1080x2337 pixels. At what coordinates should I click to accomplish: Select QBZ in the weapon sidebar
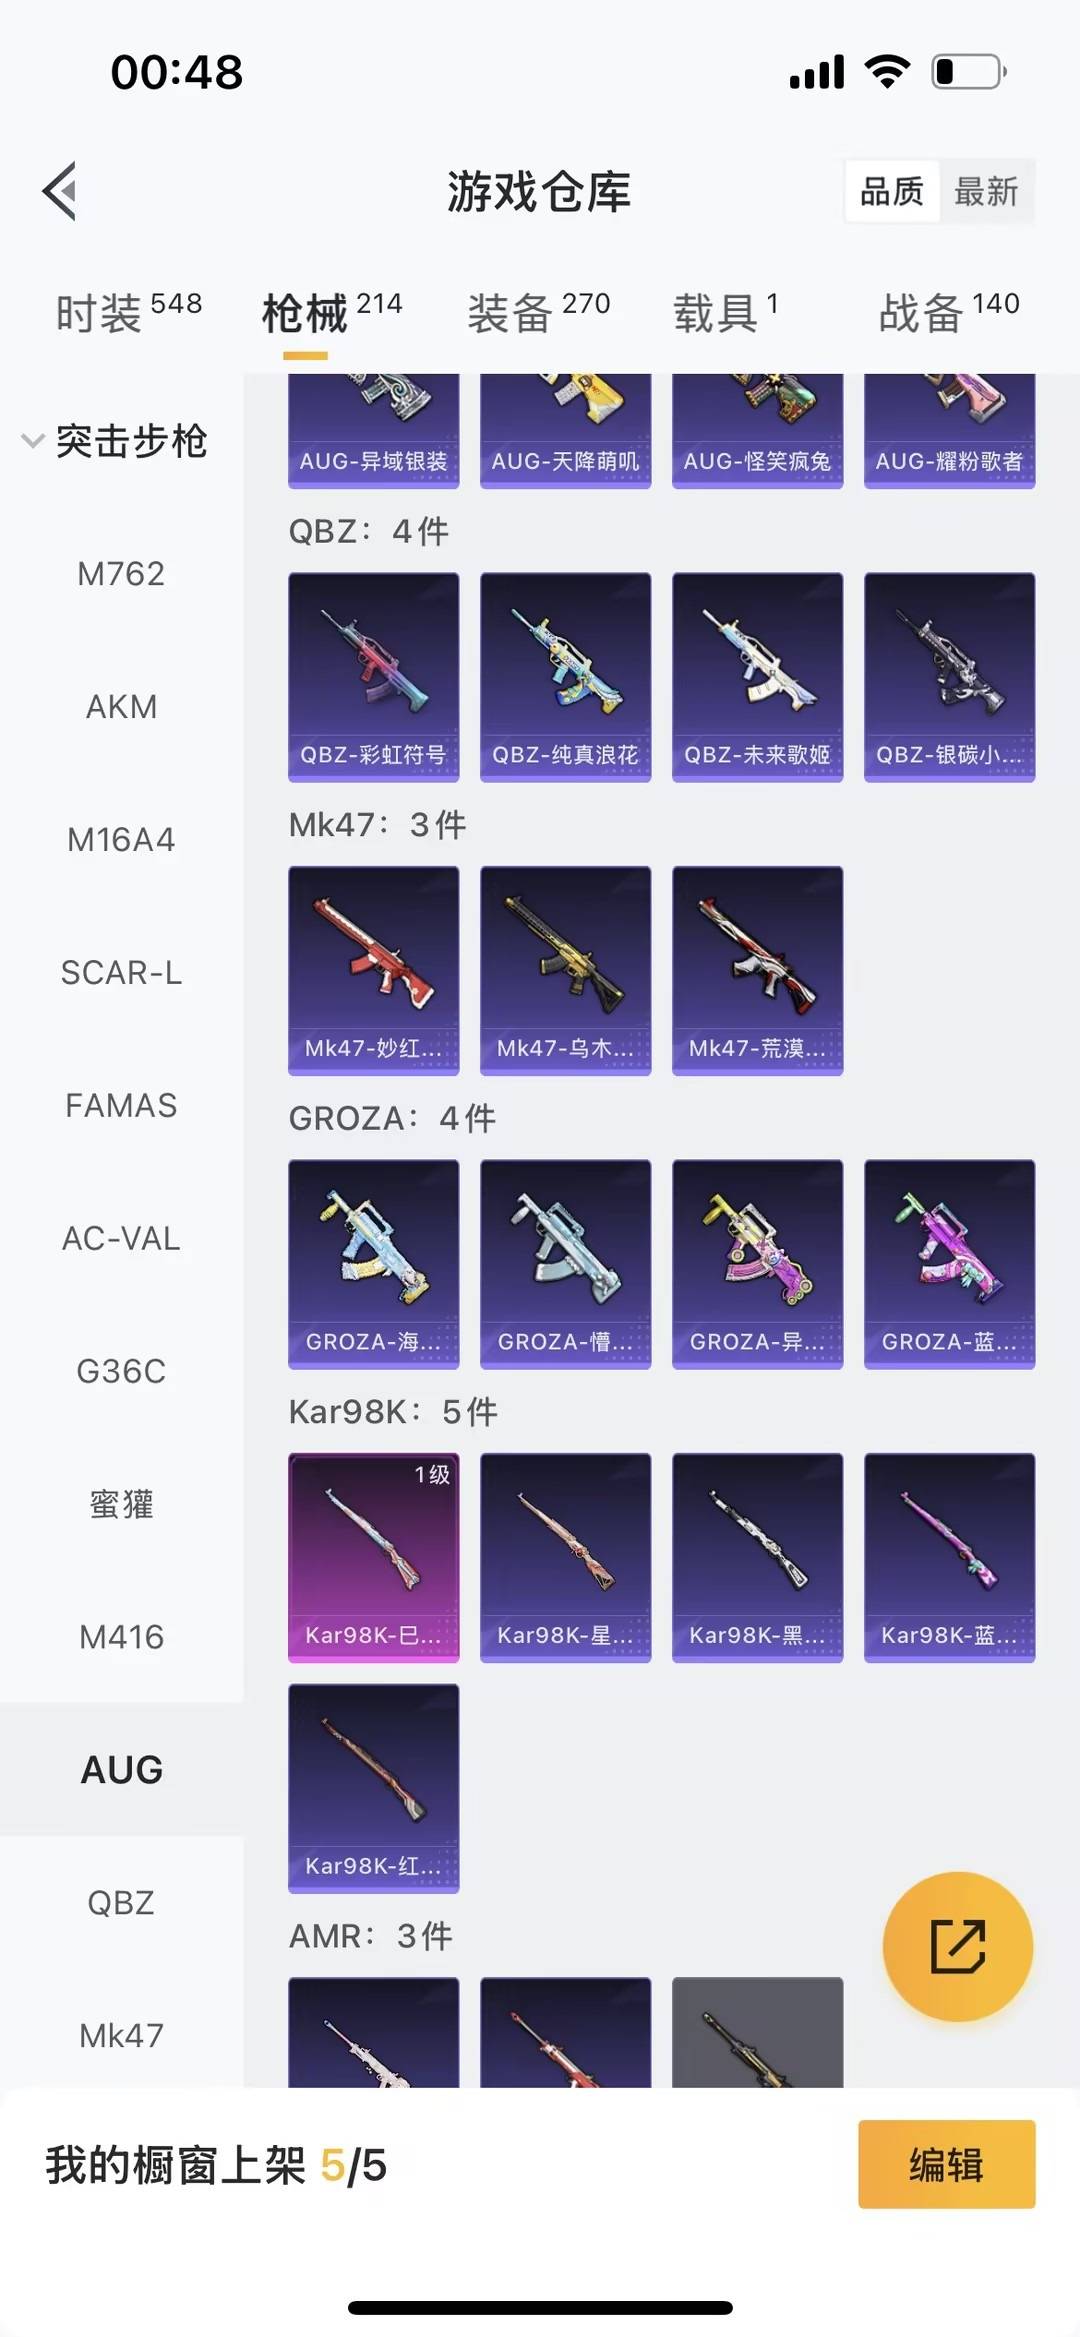click(121, 1902)
